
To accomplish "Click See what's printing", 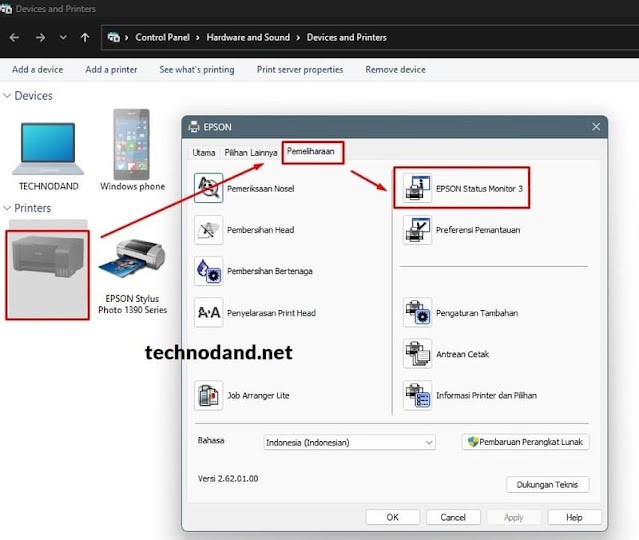I will 197,70.
